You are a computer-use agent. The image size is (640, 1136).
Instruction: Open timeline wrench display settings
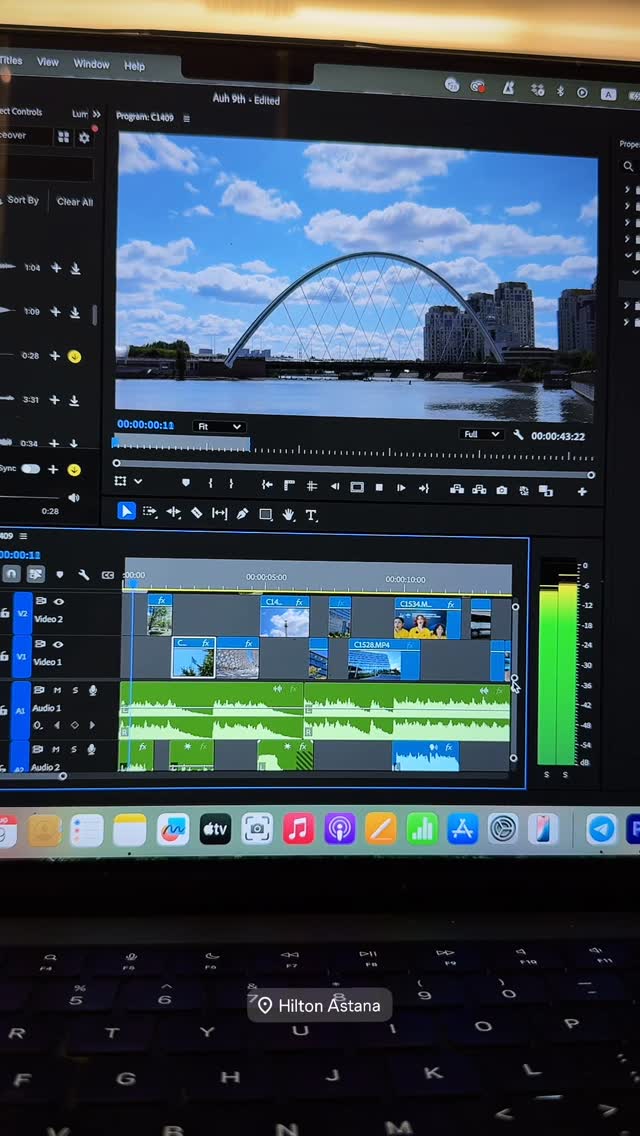pos(83,575)
